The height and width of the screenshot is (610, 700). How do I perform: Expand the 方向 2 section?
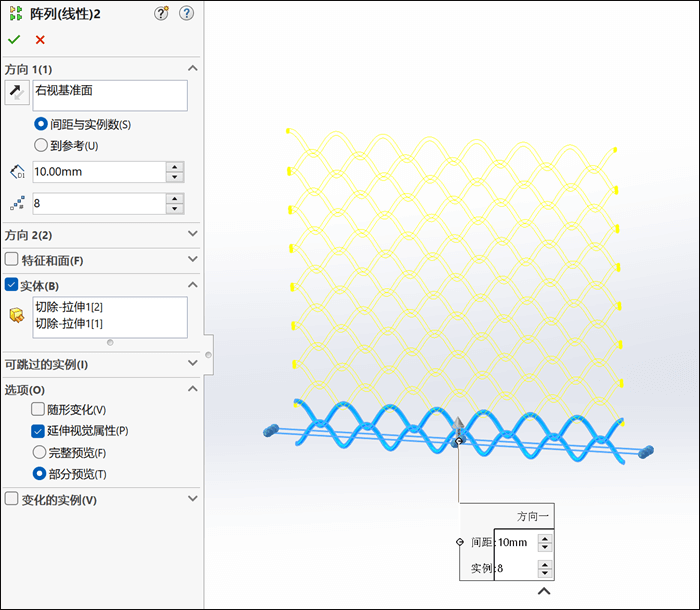[x=192, y=234]
